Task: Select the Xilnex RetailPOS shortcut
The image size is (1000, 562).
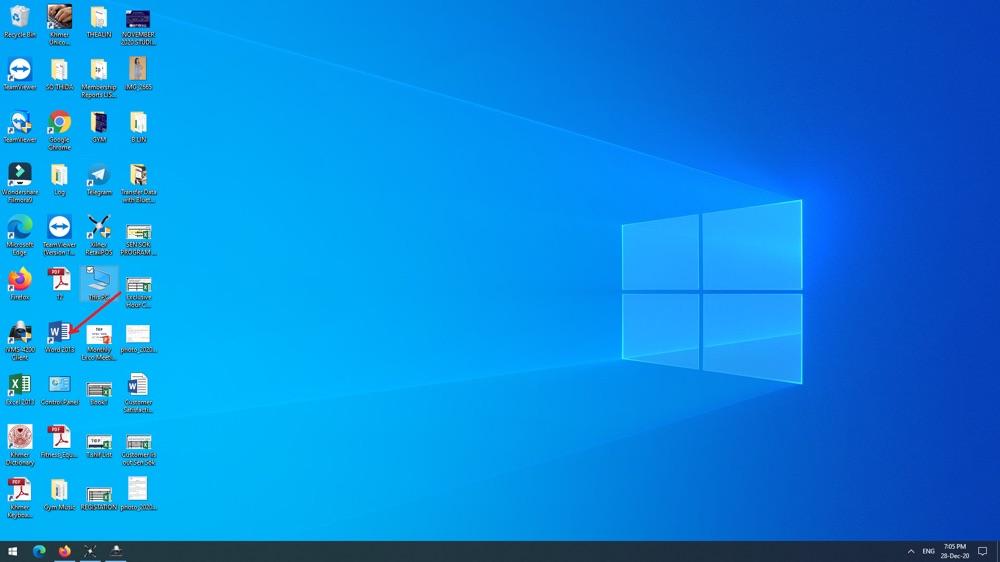Action: coord(98,228)
